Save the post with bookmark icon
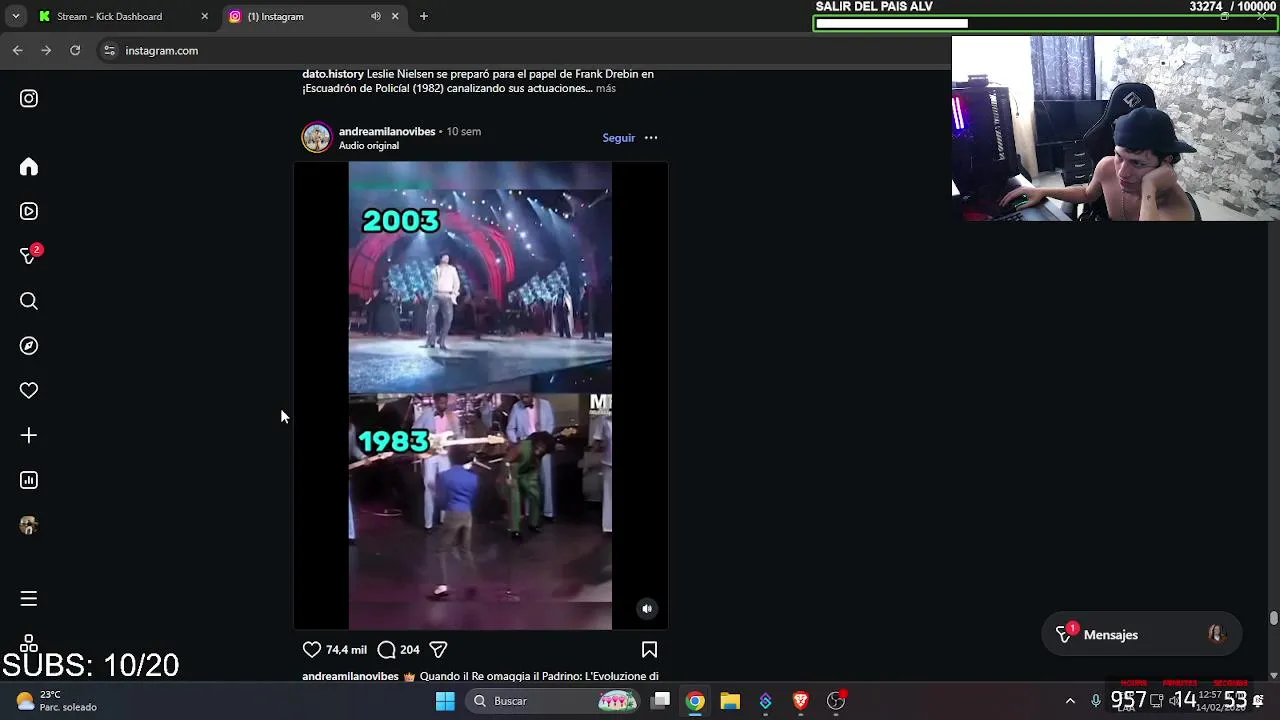This screenshot has width=1280, height=720. click(649, 650)
